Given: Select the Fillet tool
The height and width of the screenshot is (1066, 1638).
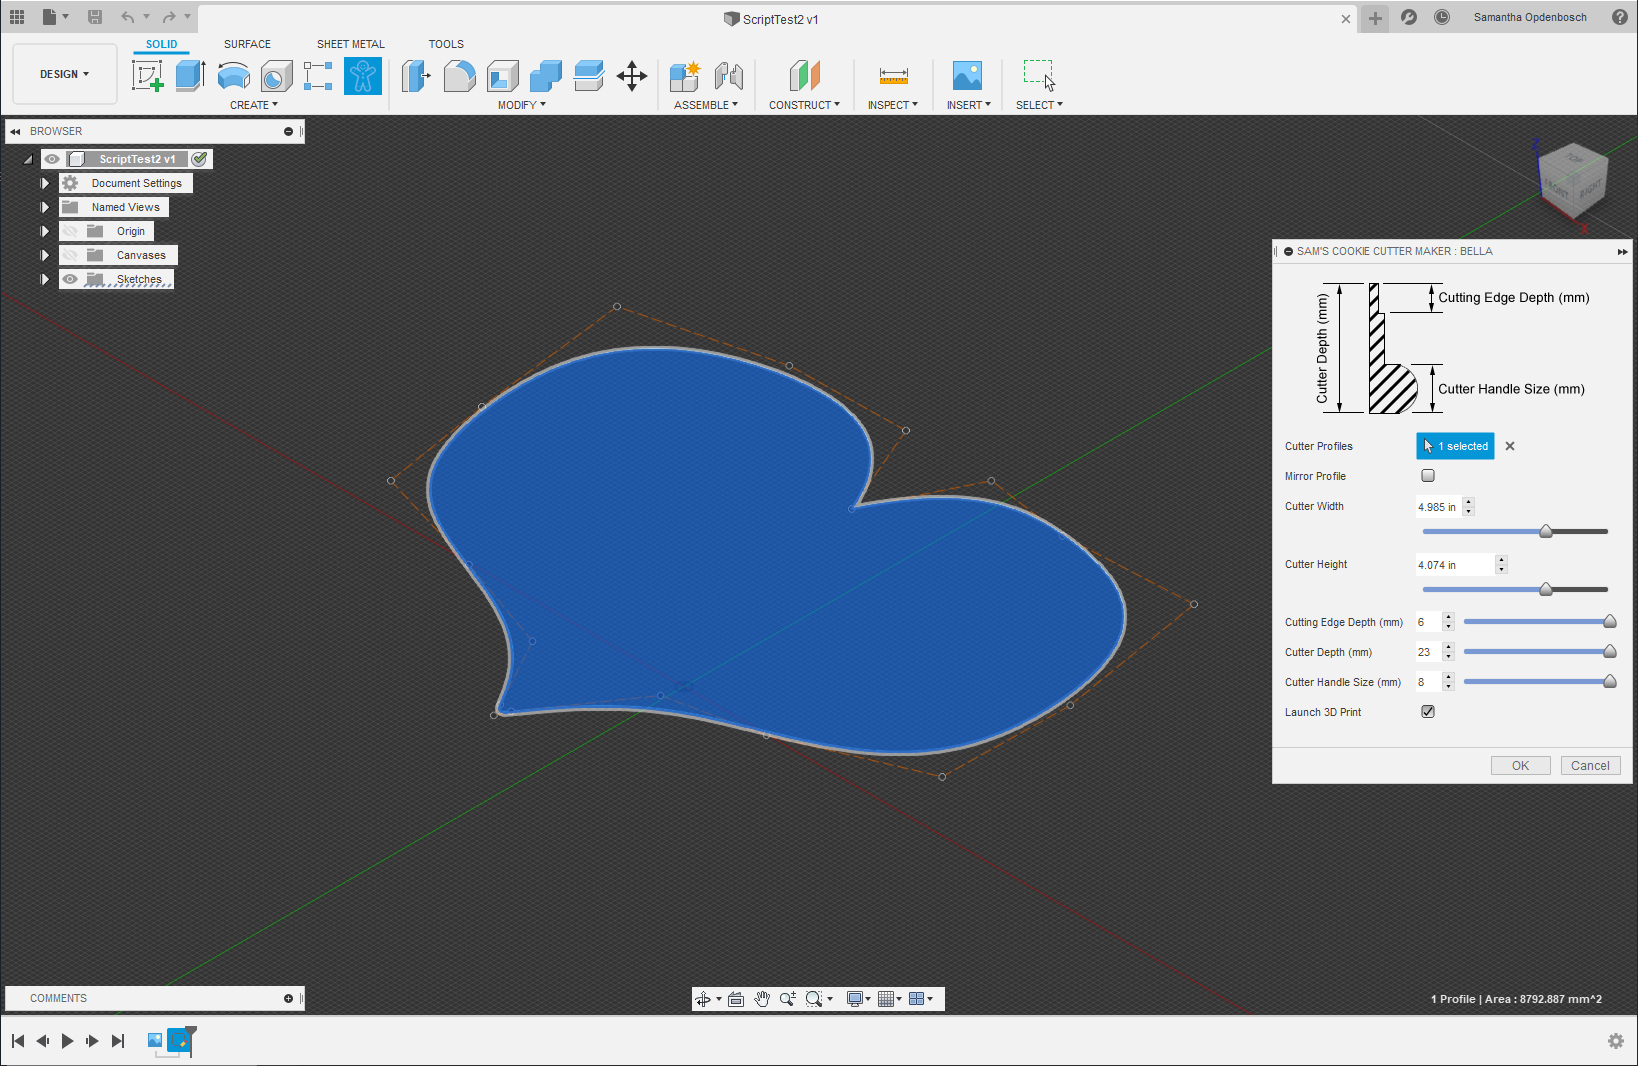Looking at the screenshot, I should coord(459,76).
